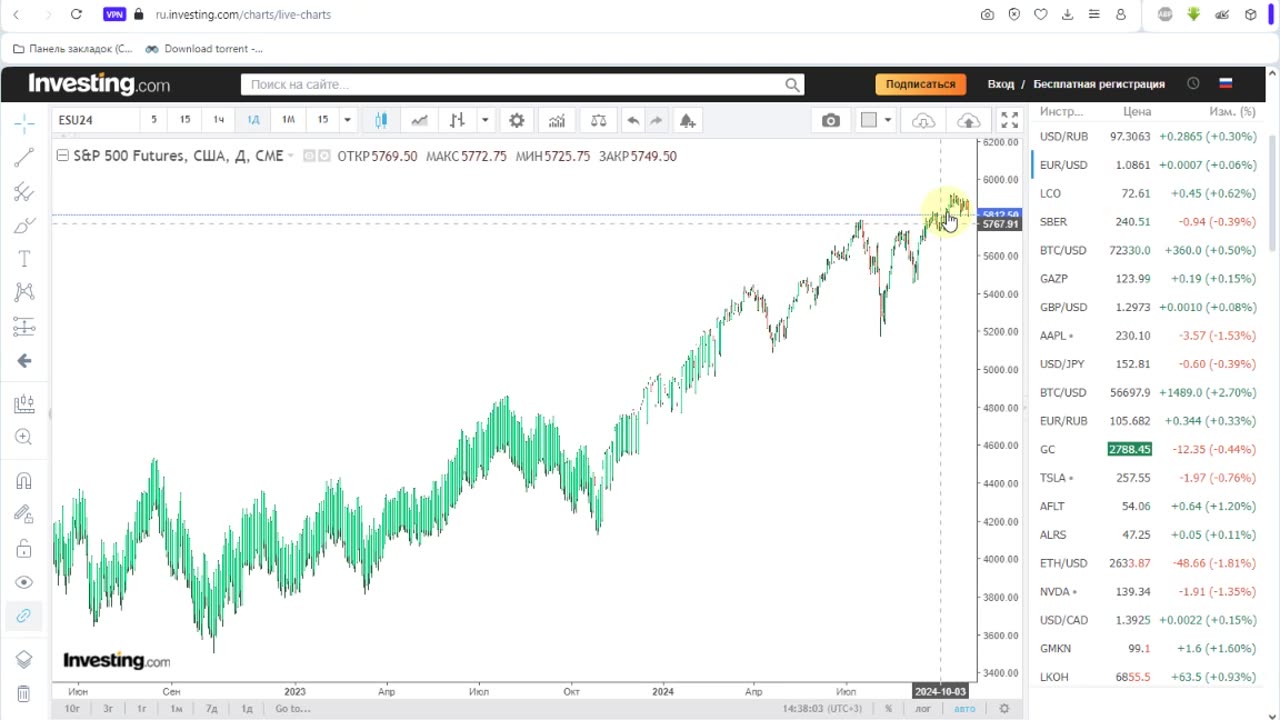Open chart settings gear in top toolbar
1280x720 pixels.
point(516,120)
